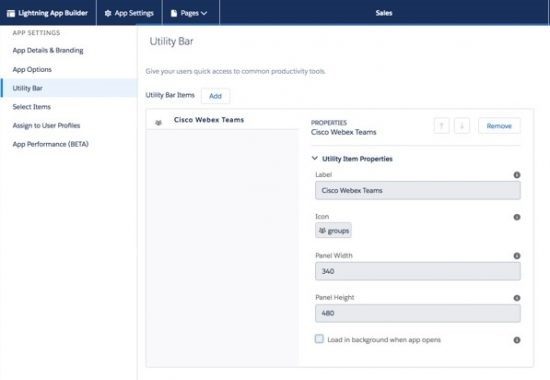The height and width of the screenshot is (380, 550).
Task: Click the Pages document icon
Action: (174, 13)
